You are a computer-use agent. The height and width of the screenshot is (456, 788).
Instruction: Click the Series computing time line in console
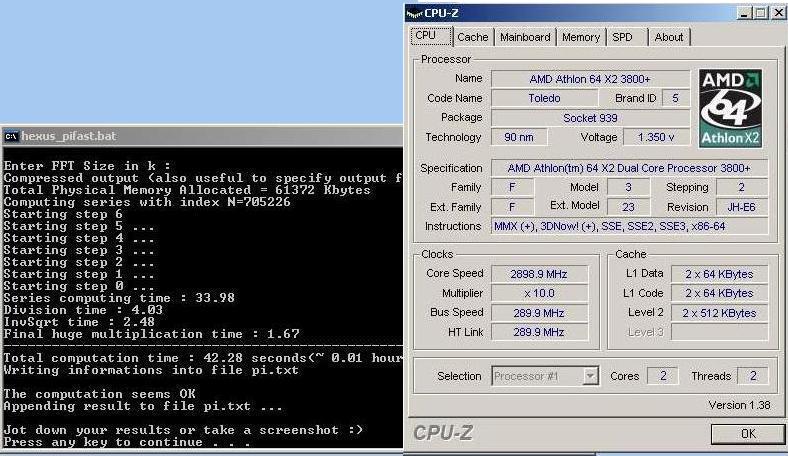tap(119, 298)
